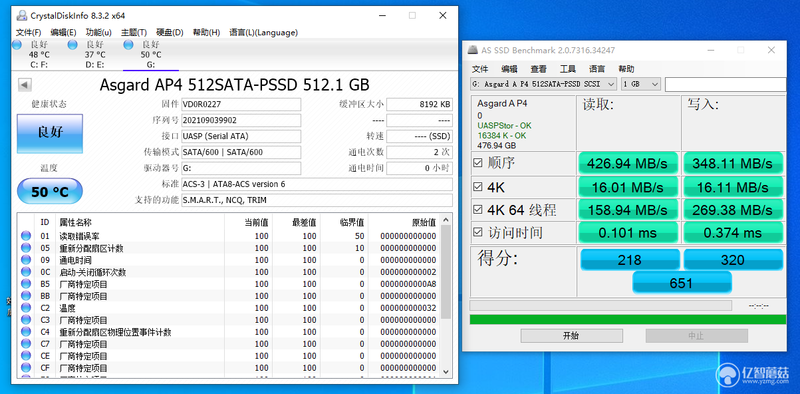
Task: Click status orb for attribute 05 row
Action: [x=26, y=248]
